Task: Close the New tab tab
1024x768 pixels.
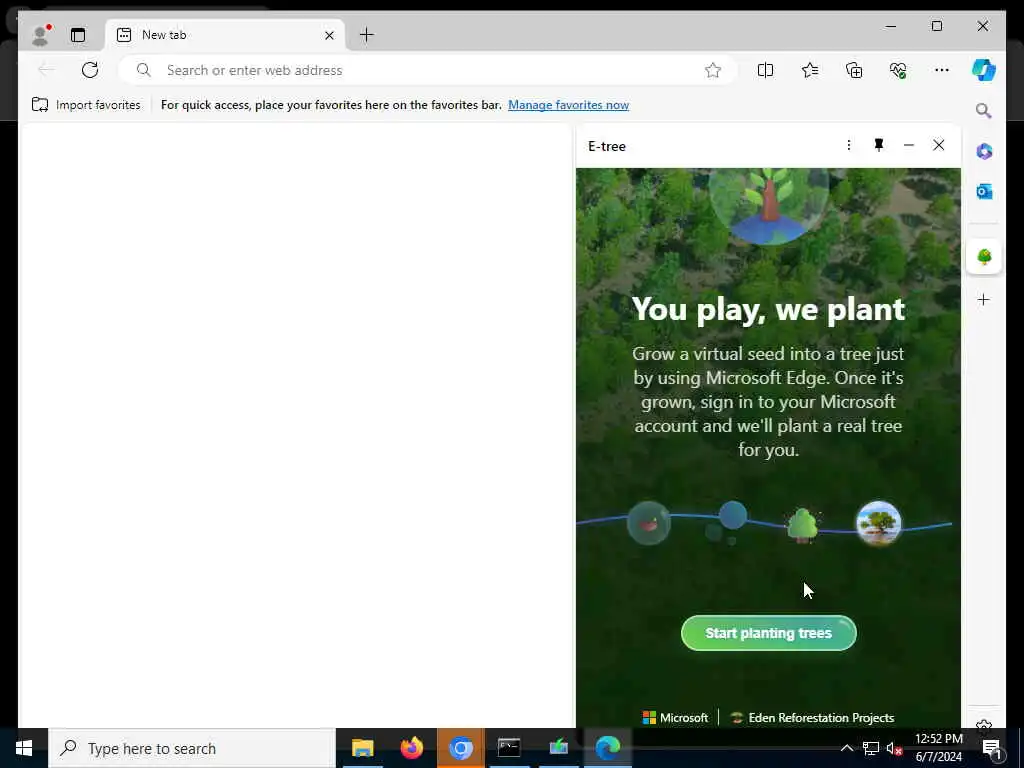Action: (x=329, y=35)
